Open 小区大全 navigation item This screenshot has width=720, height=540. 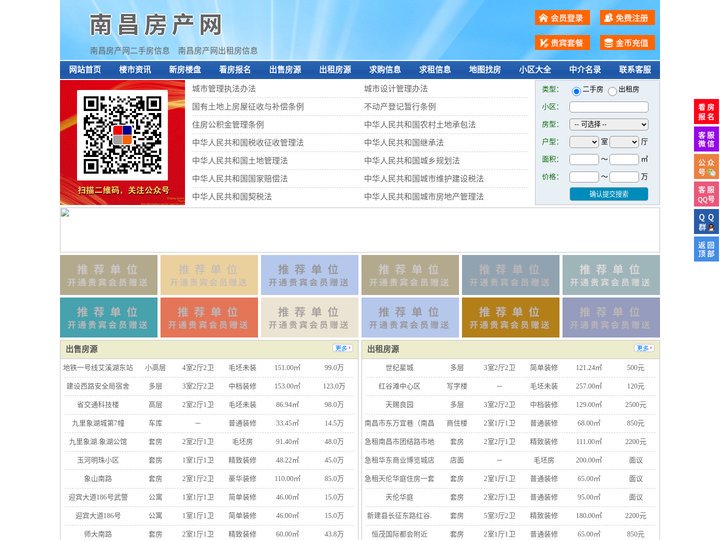[535, 70]
